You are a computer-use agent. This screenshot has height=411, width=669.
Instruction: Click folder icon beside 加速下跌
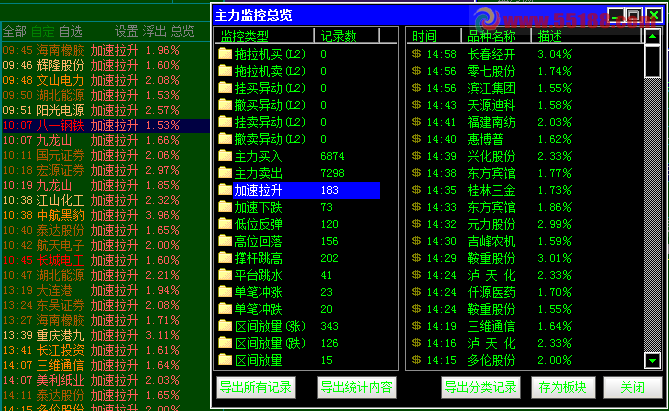pyautogui.click(x=225, y=207)
